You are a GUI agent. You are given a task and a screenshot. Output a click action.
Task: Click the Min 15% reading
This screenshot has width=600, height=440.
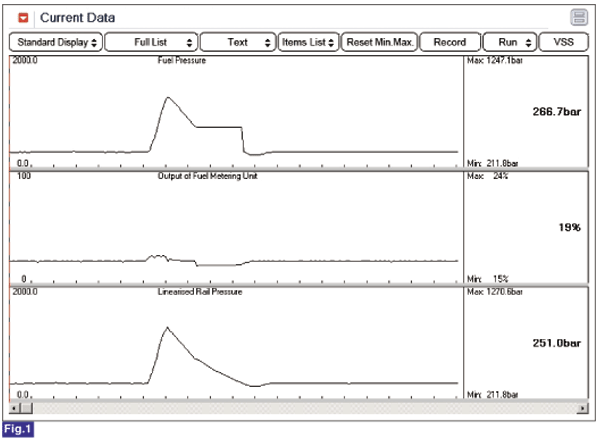[488, 279]
